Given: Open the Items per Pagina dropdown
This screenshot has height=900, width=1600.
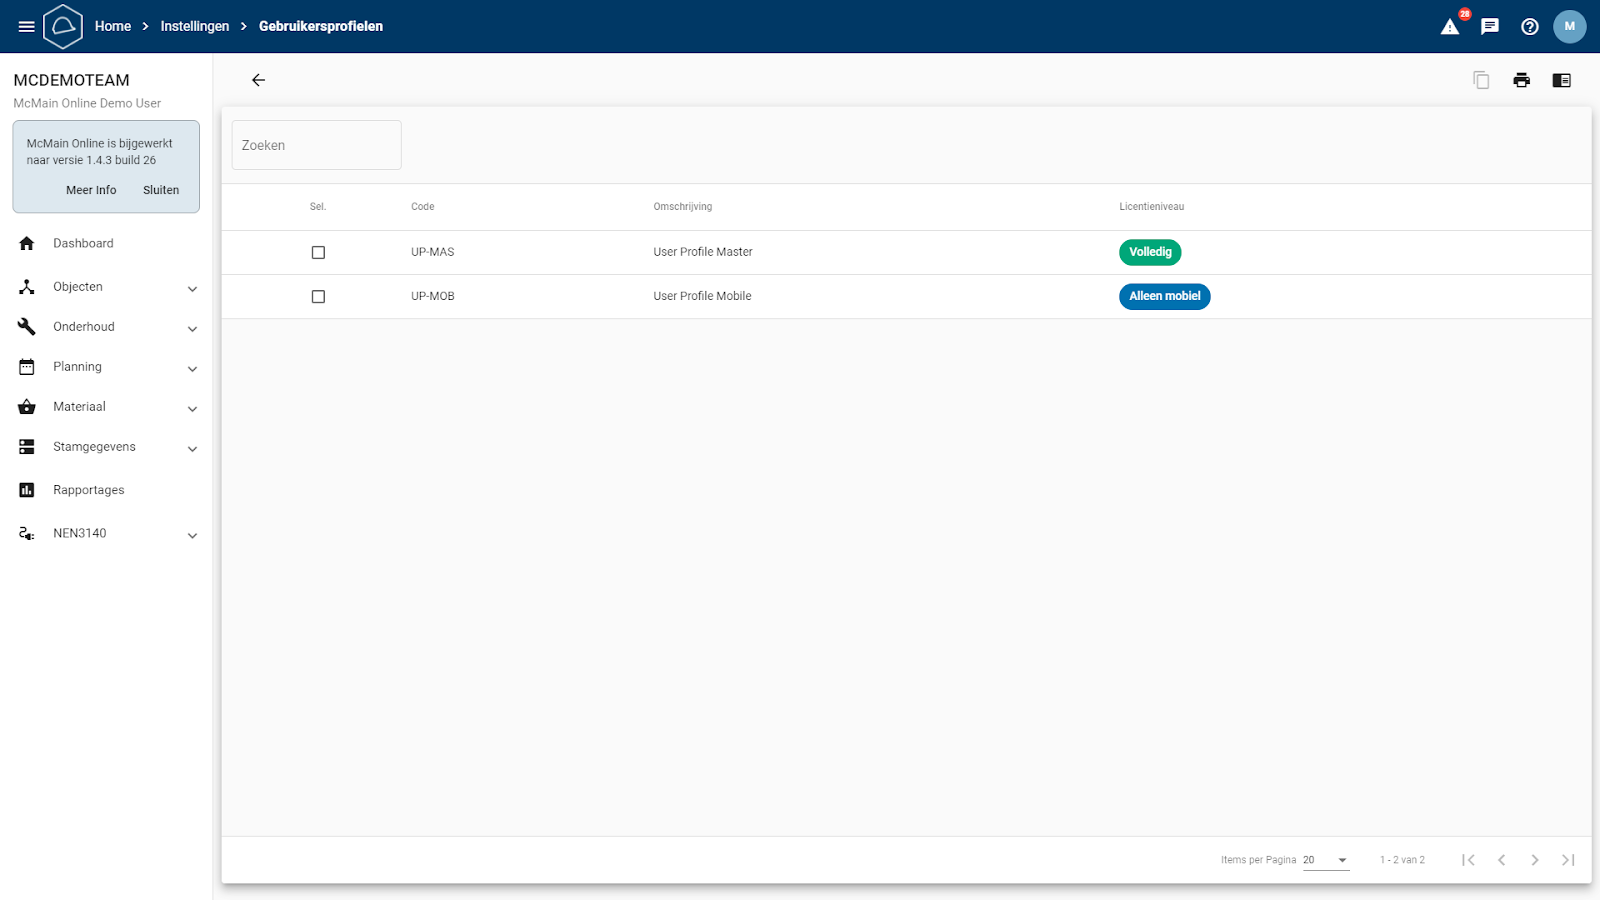Looking at the screenshot, I should click(1326, 860).
